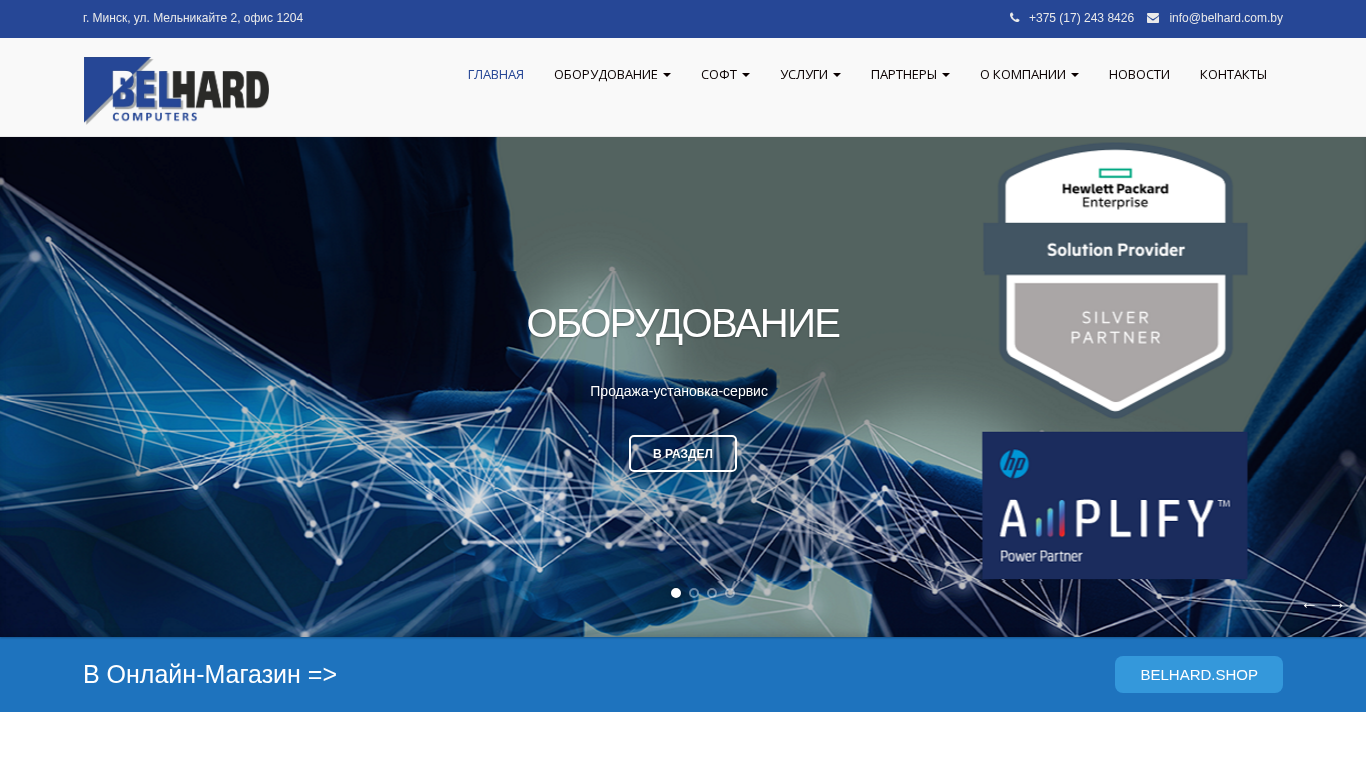
Task: Expand the ПАРТНЕРЫ dropdown menu
Action: pos(910,75)
